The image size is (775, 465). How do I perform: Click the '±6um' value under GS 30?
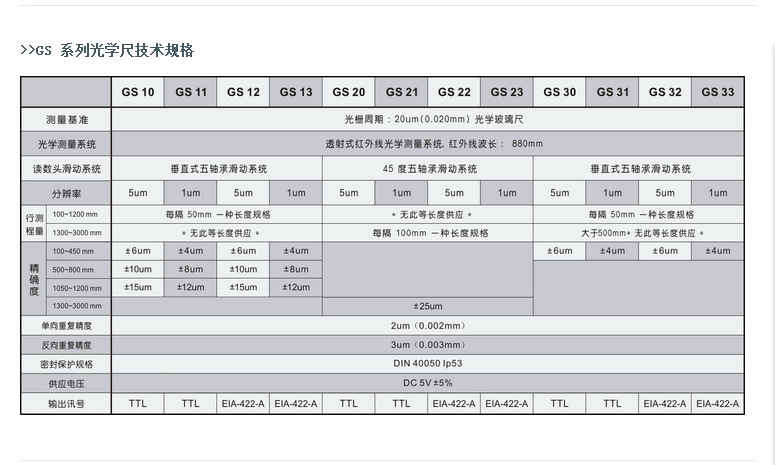click(x=560, y=251)
